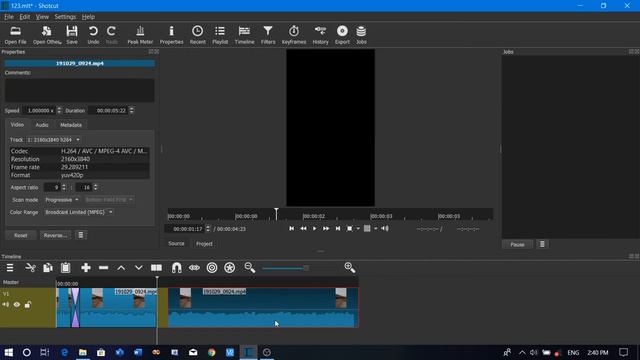
Task: Open the Color Range dropdown
Action: click(x=78, y=212)
